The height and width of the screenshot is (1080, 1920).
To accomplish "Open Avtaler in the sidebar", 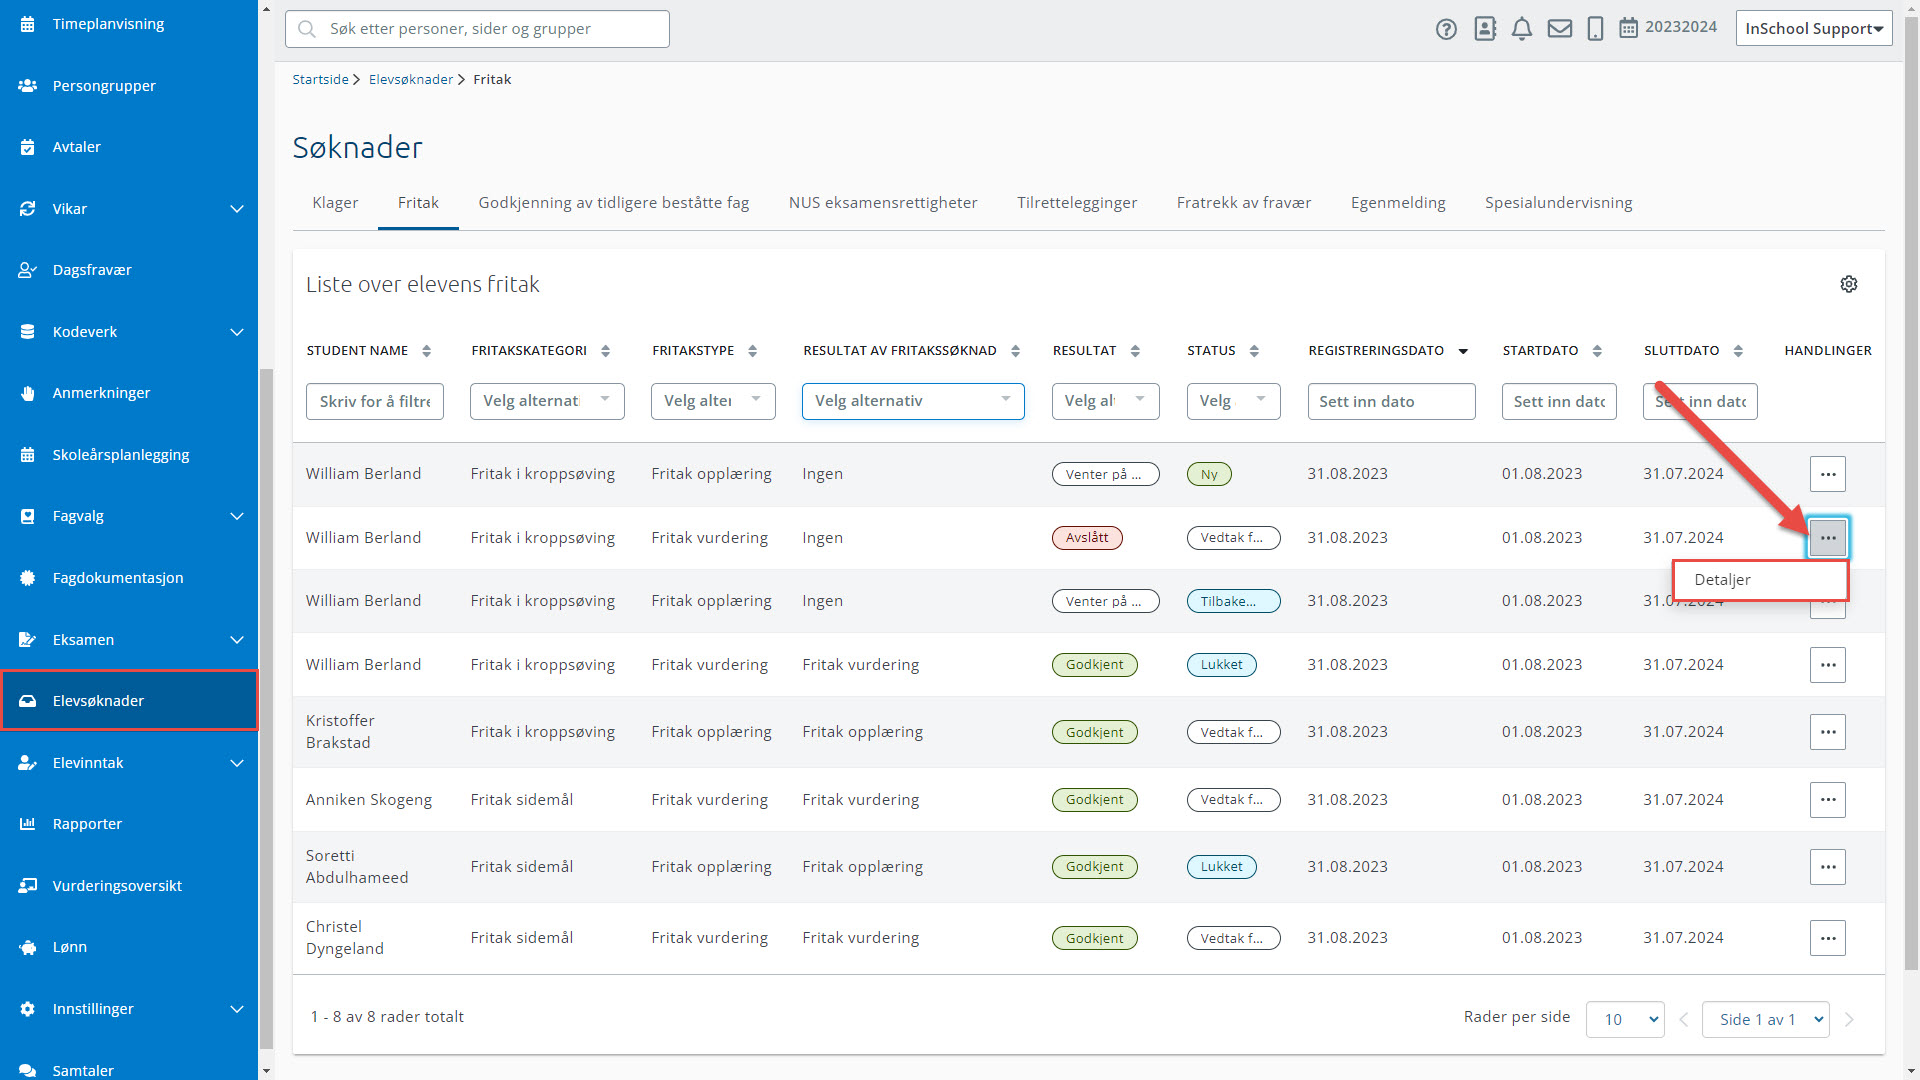I will point(129,147).
